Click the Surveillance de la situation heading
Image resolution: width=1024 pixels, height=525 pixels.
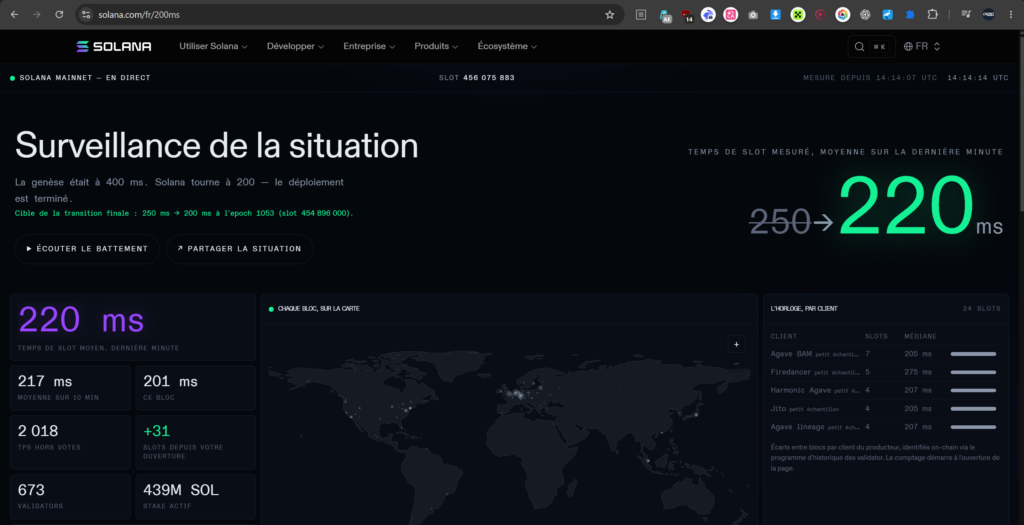pos(216,145)
